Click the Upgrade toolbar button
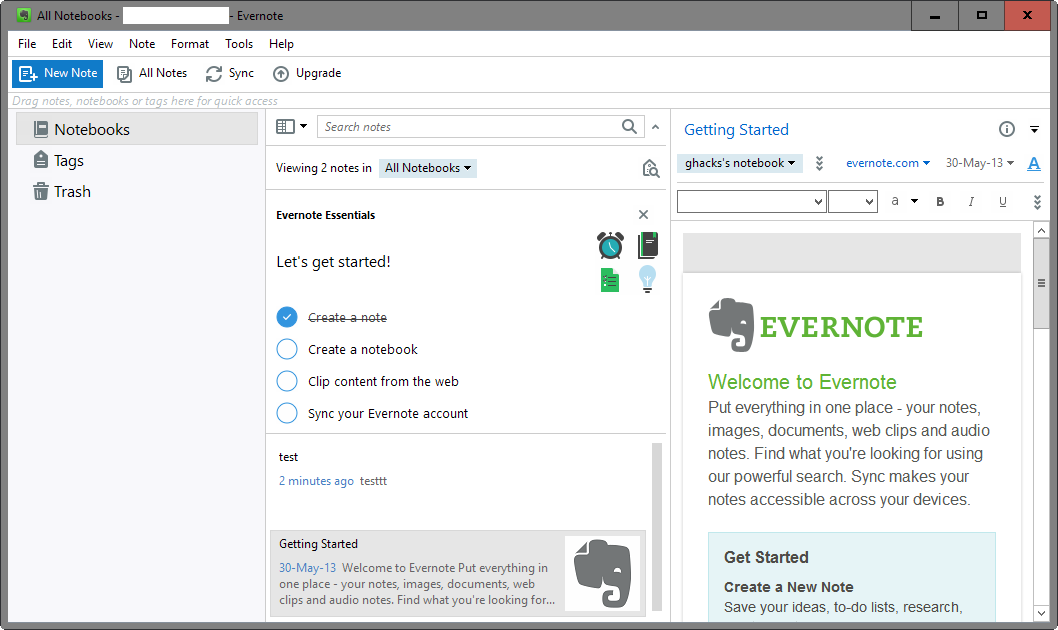Image resolution: width=1058 pixels, height=630 pixels. (x=307, y=74)
